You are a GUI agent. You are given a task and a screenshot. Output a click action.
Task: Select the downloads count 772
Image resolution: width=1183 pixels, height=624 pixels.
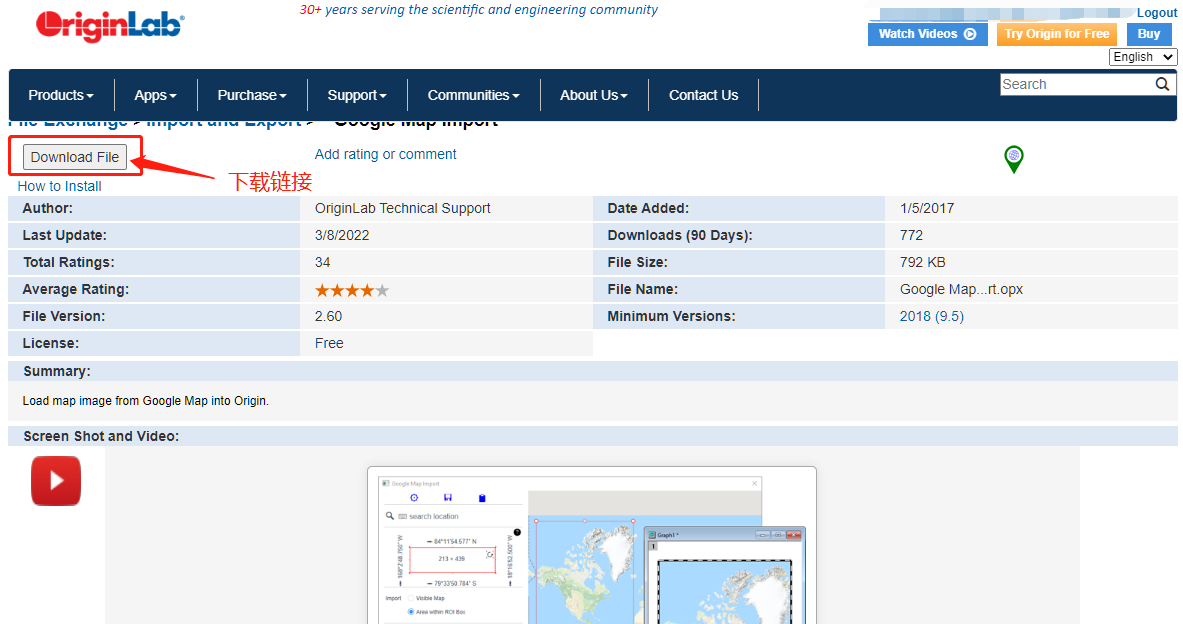[x=911, y=235]
